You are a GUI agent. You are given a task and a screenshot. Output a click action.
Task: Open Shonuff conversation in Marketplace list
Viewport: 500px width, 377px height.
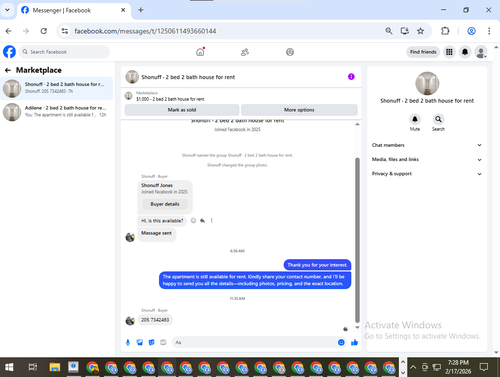(x=57, y=88)
